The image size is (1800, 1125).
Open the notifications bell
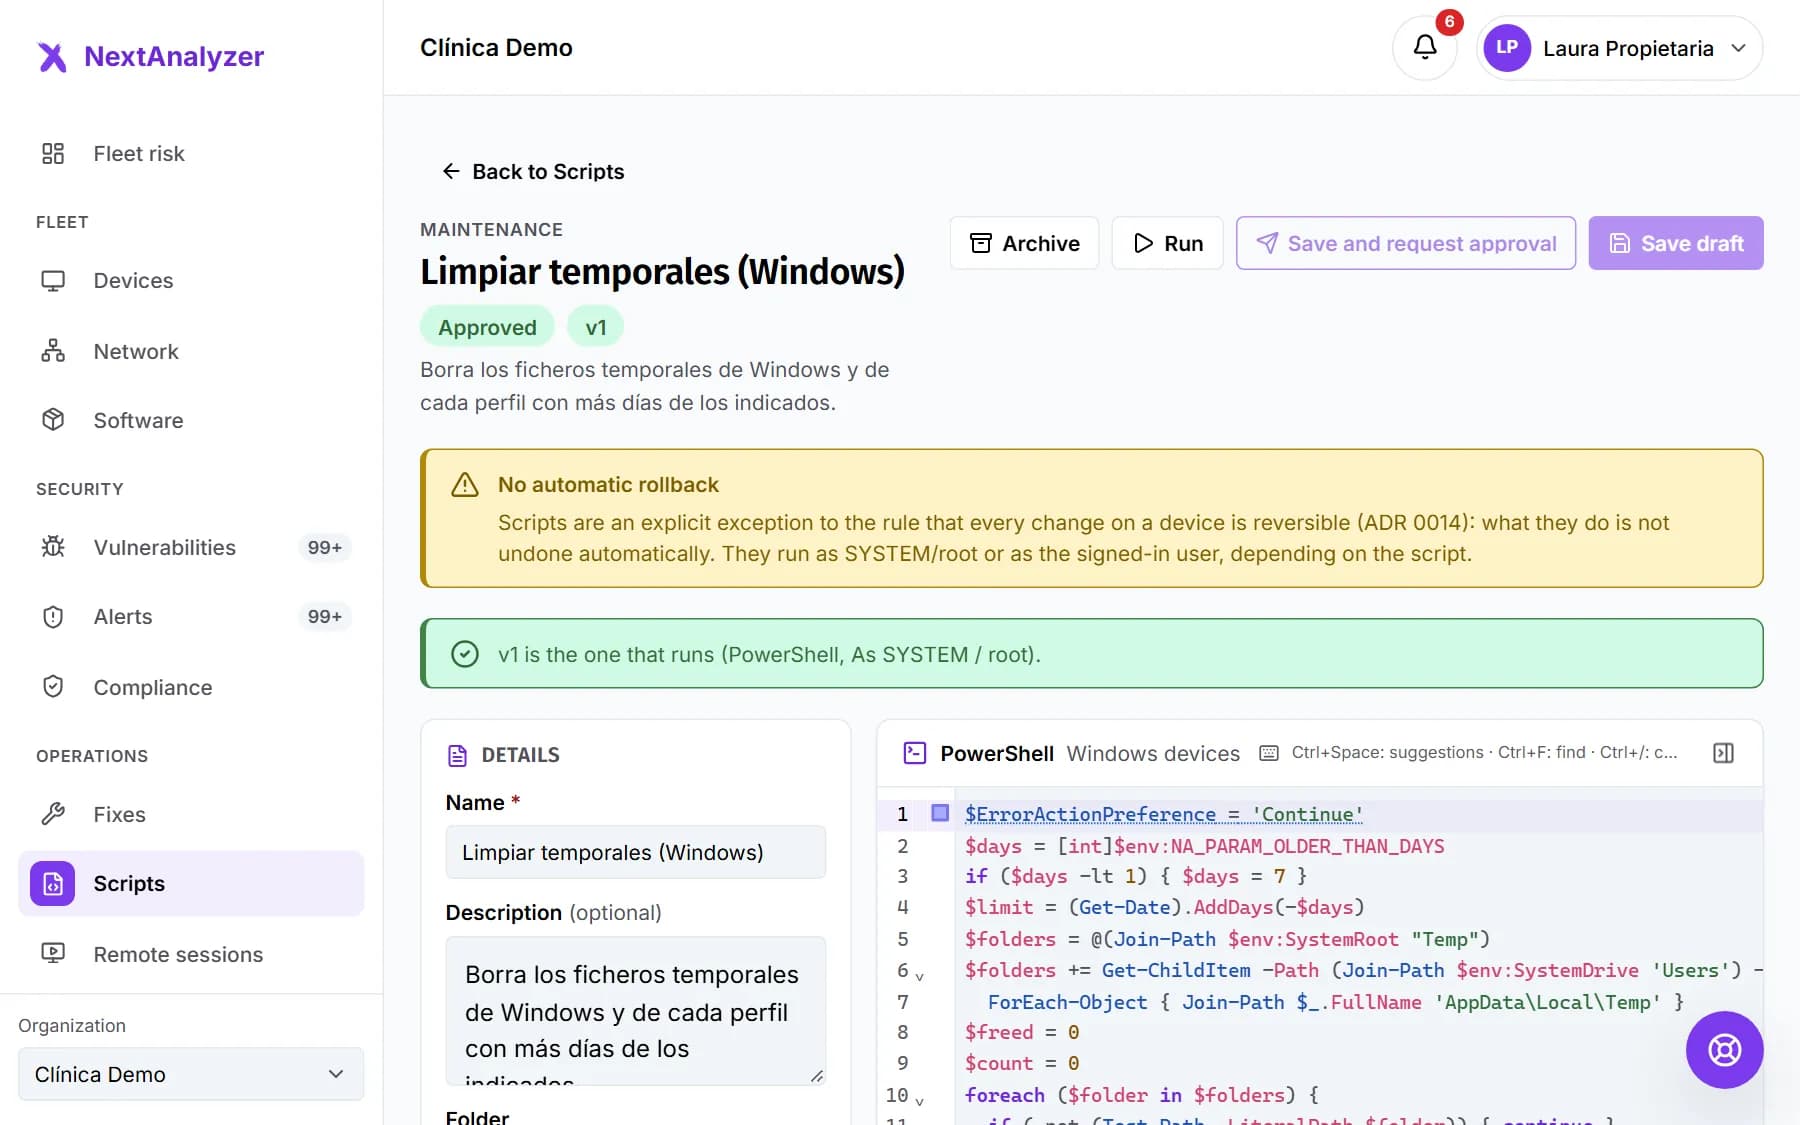1425,47
